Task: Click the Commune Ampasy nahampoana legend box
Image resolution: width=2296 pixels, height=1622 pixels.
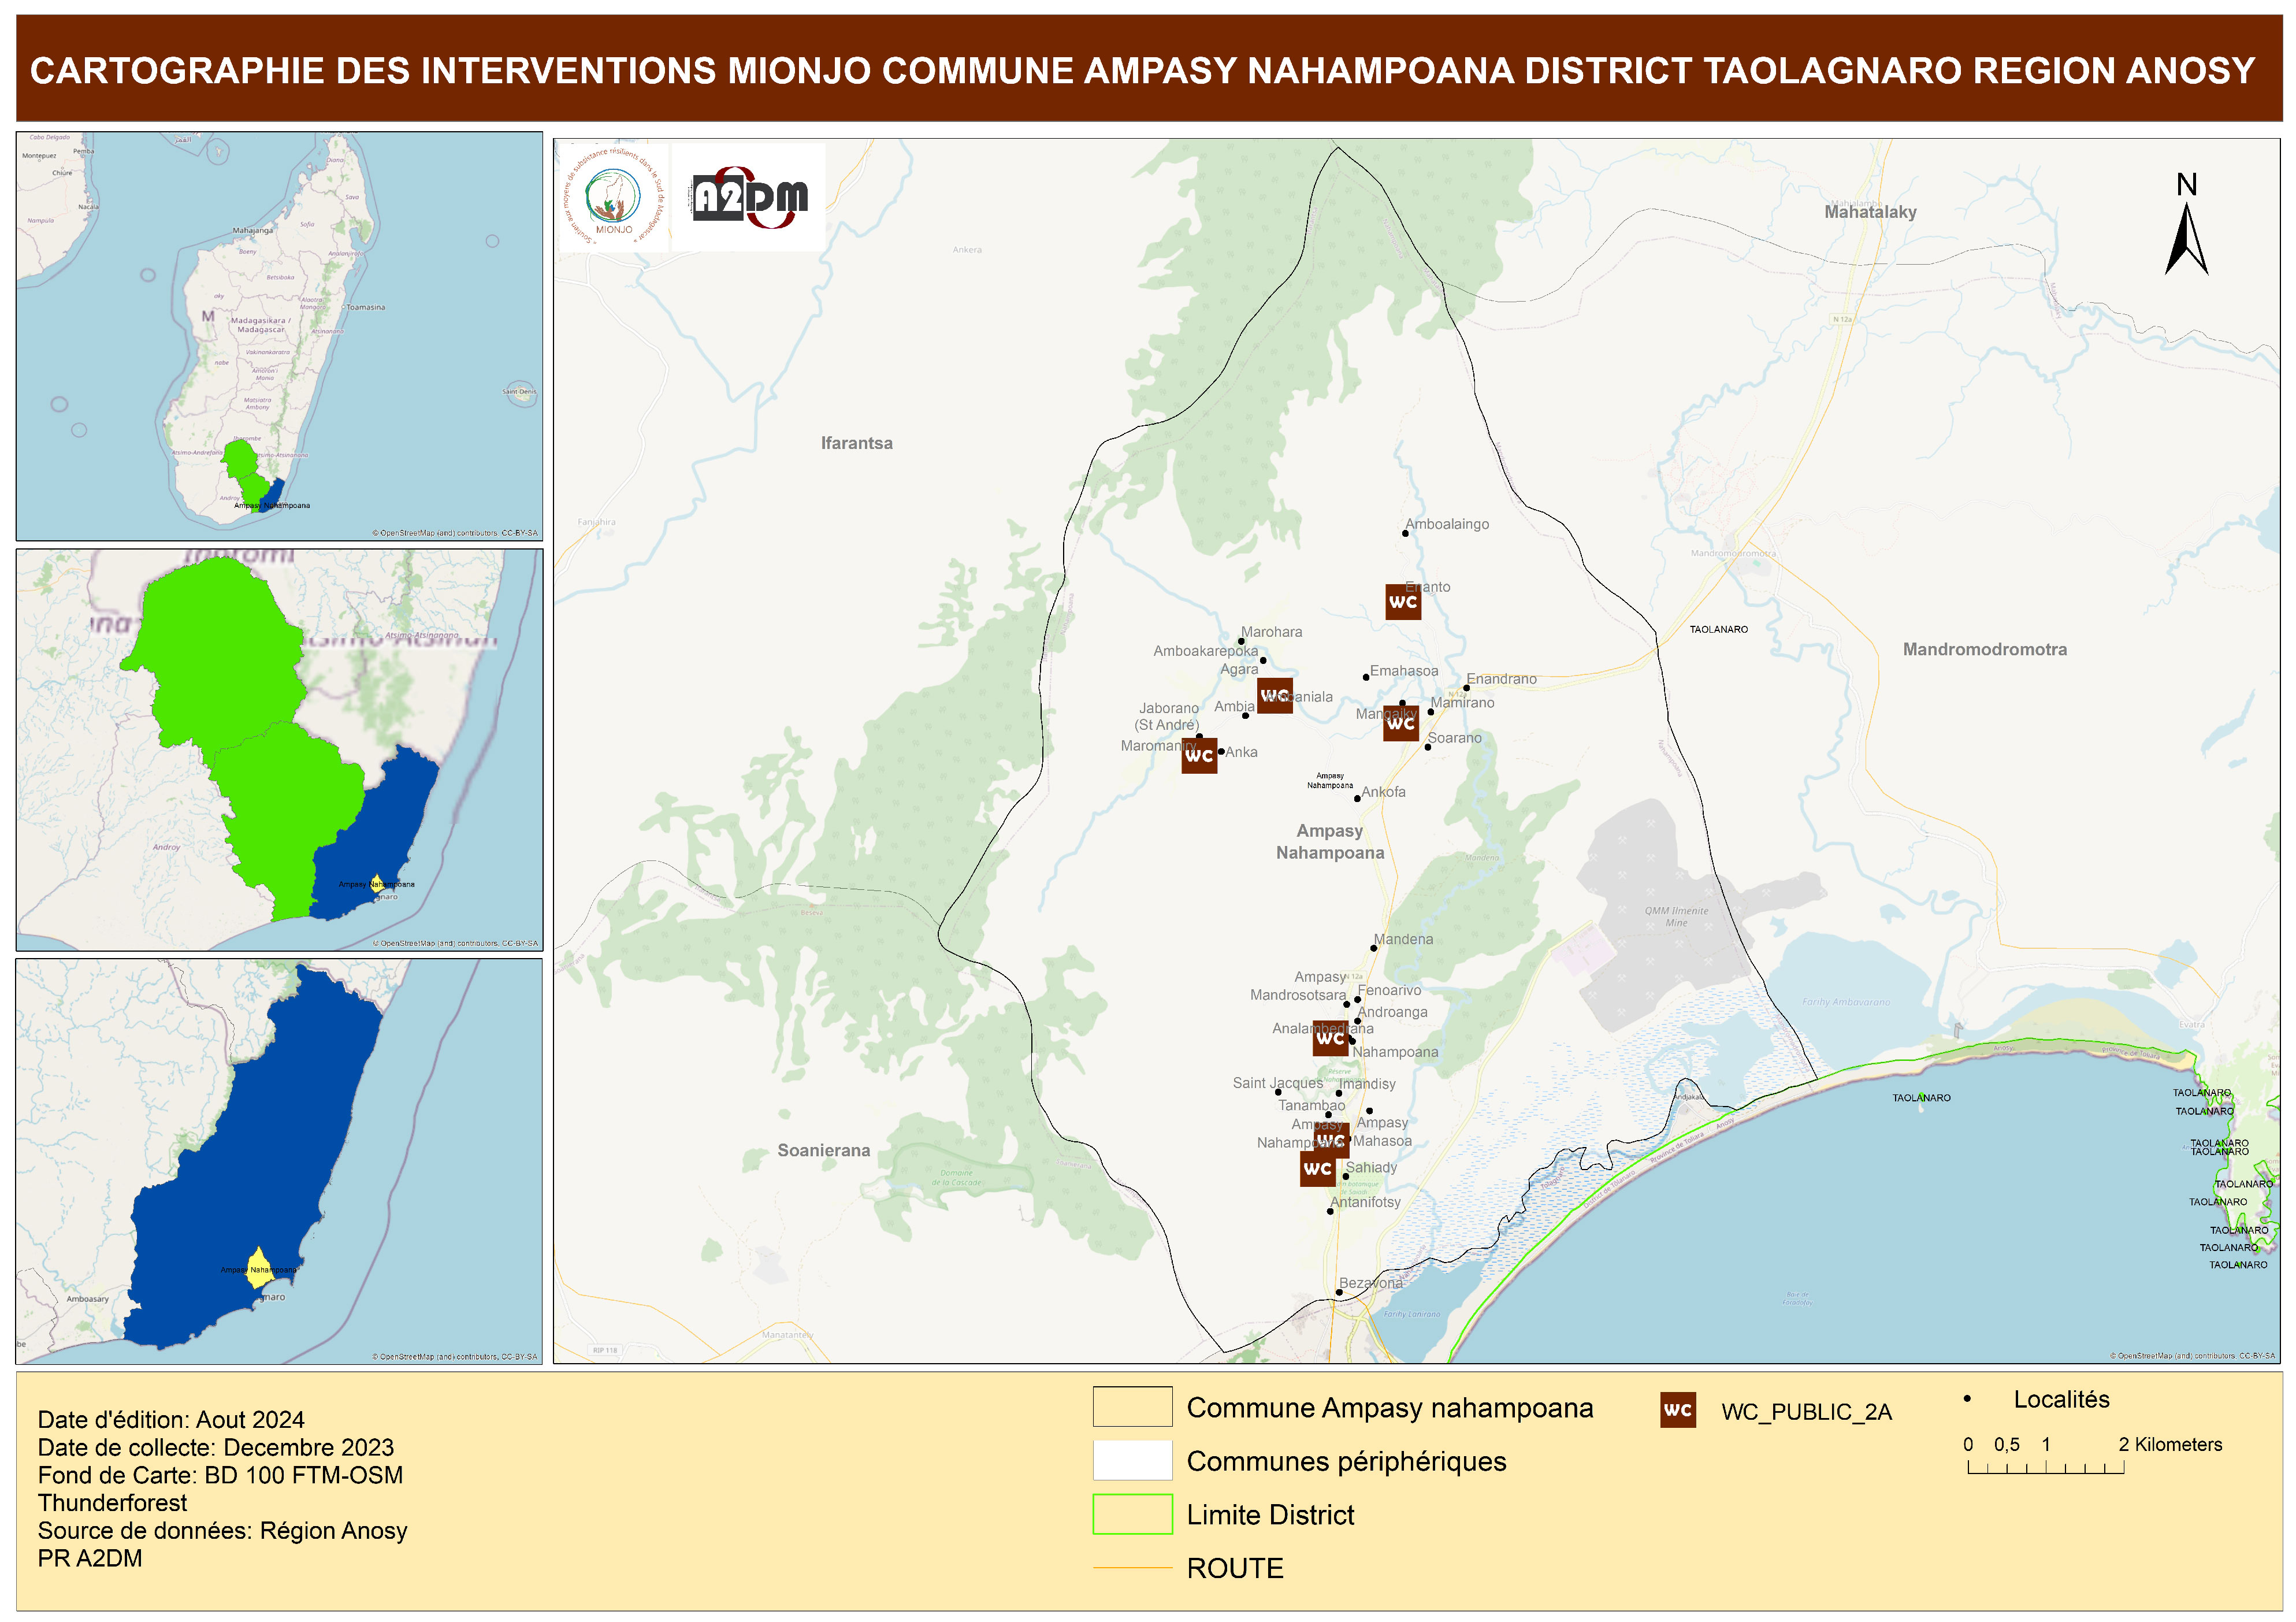Action: (x=1132, y=1407)
